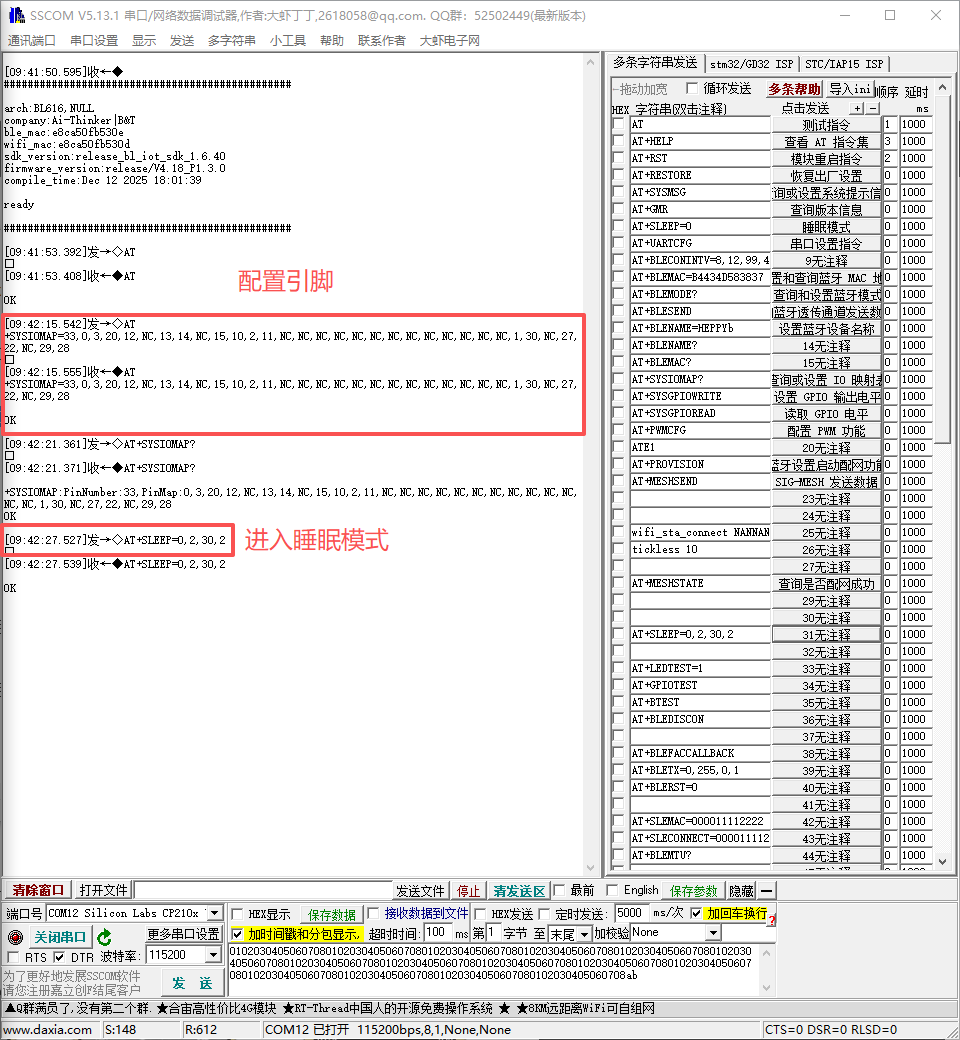Open 串口设置 menu
Viewport: 960px width, 1040px height.
click(94, 40)
